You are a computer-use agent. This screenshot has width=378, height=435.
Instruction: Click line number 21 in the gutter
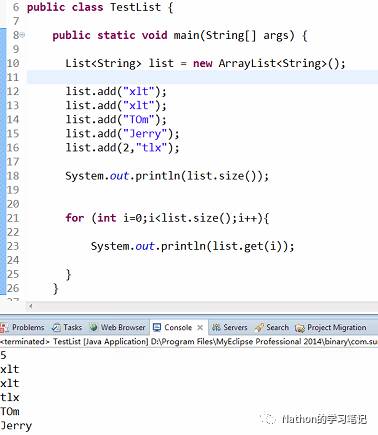tap(13, 218)
